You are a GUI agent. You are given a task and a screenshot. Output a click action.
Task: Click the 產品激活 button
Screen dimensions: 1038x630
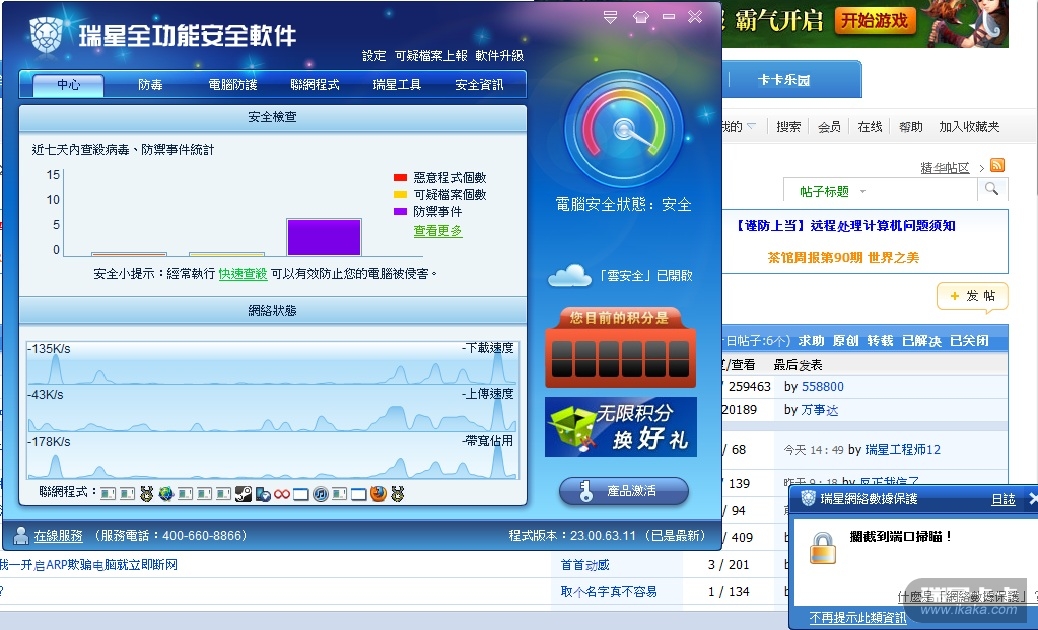click(x=624, y=491)
